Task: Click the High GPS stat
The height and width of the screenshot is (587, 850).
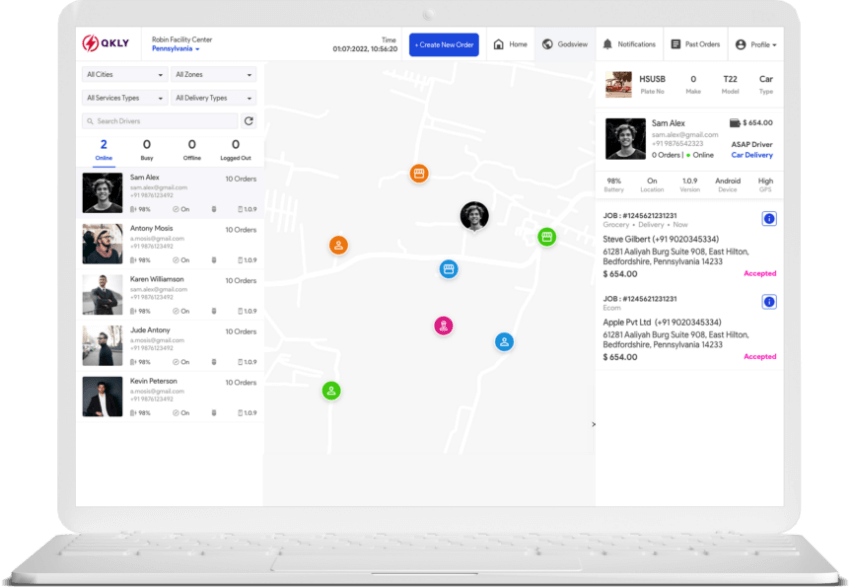Action: pyautogui.click(x=765, y=185)
